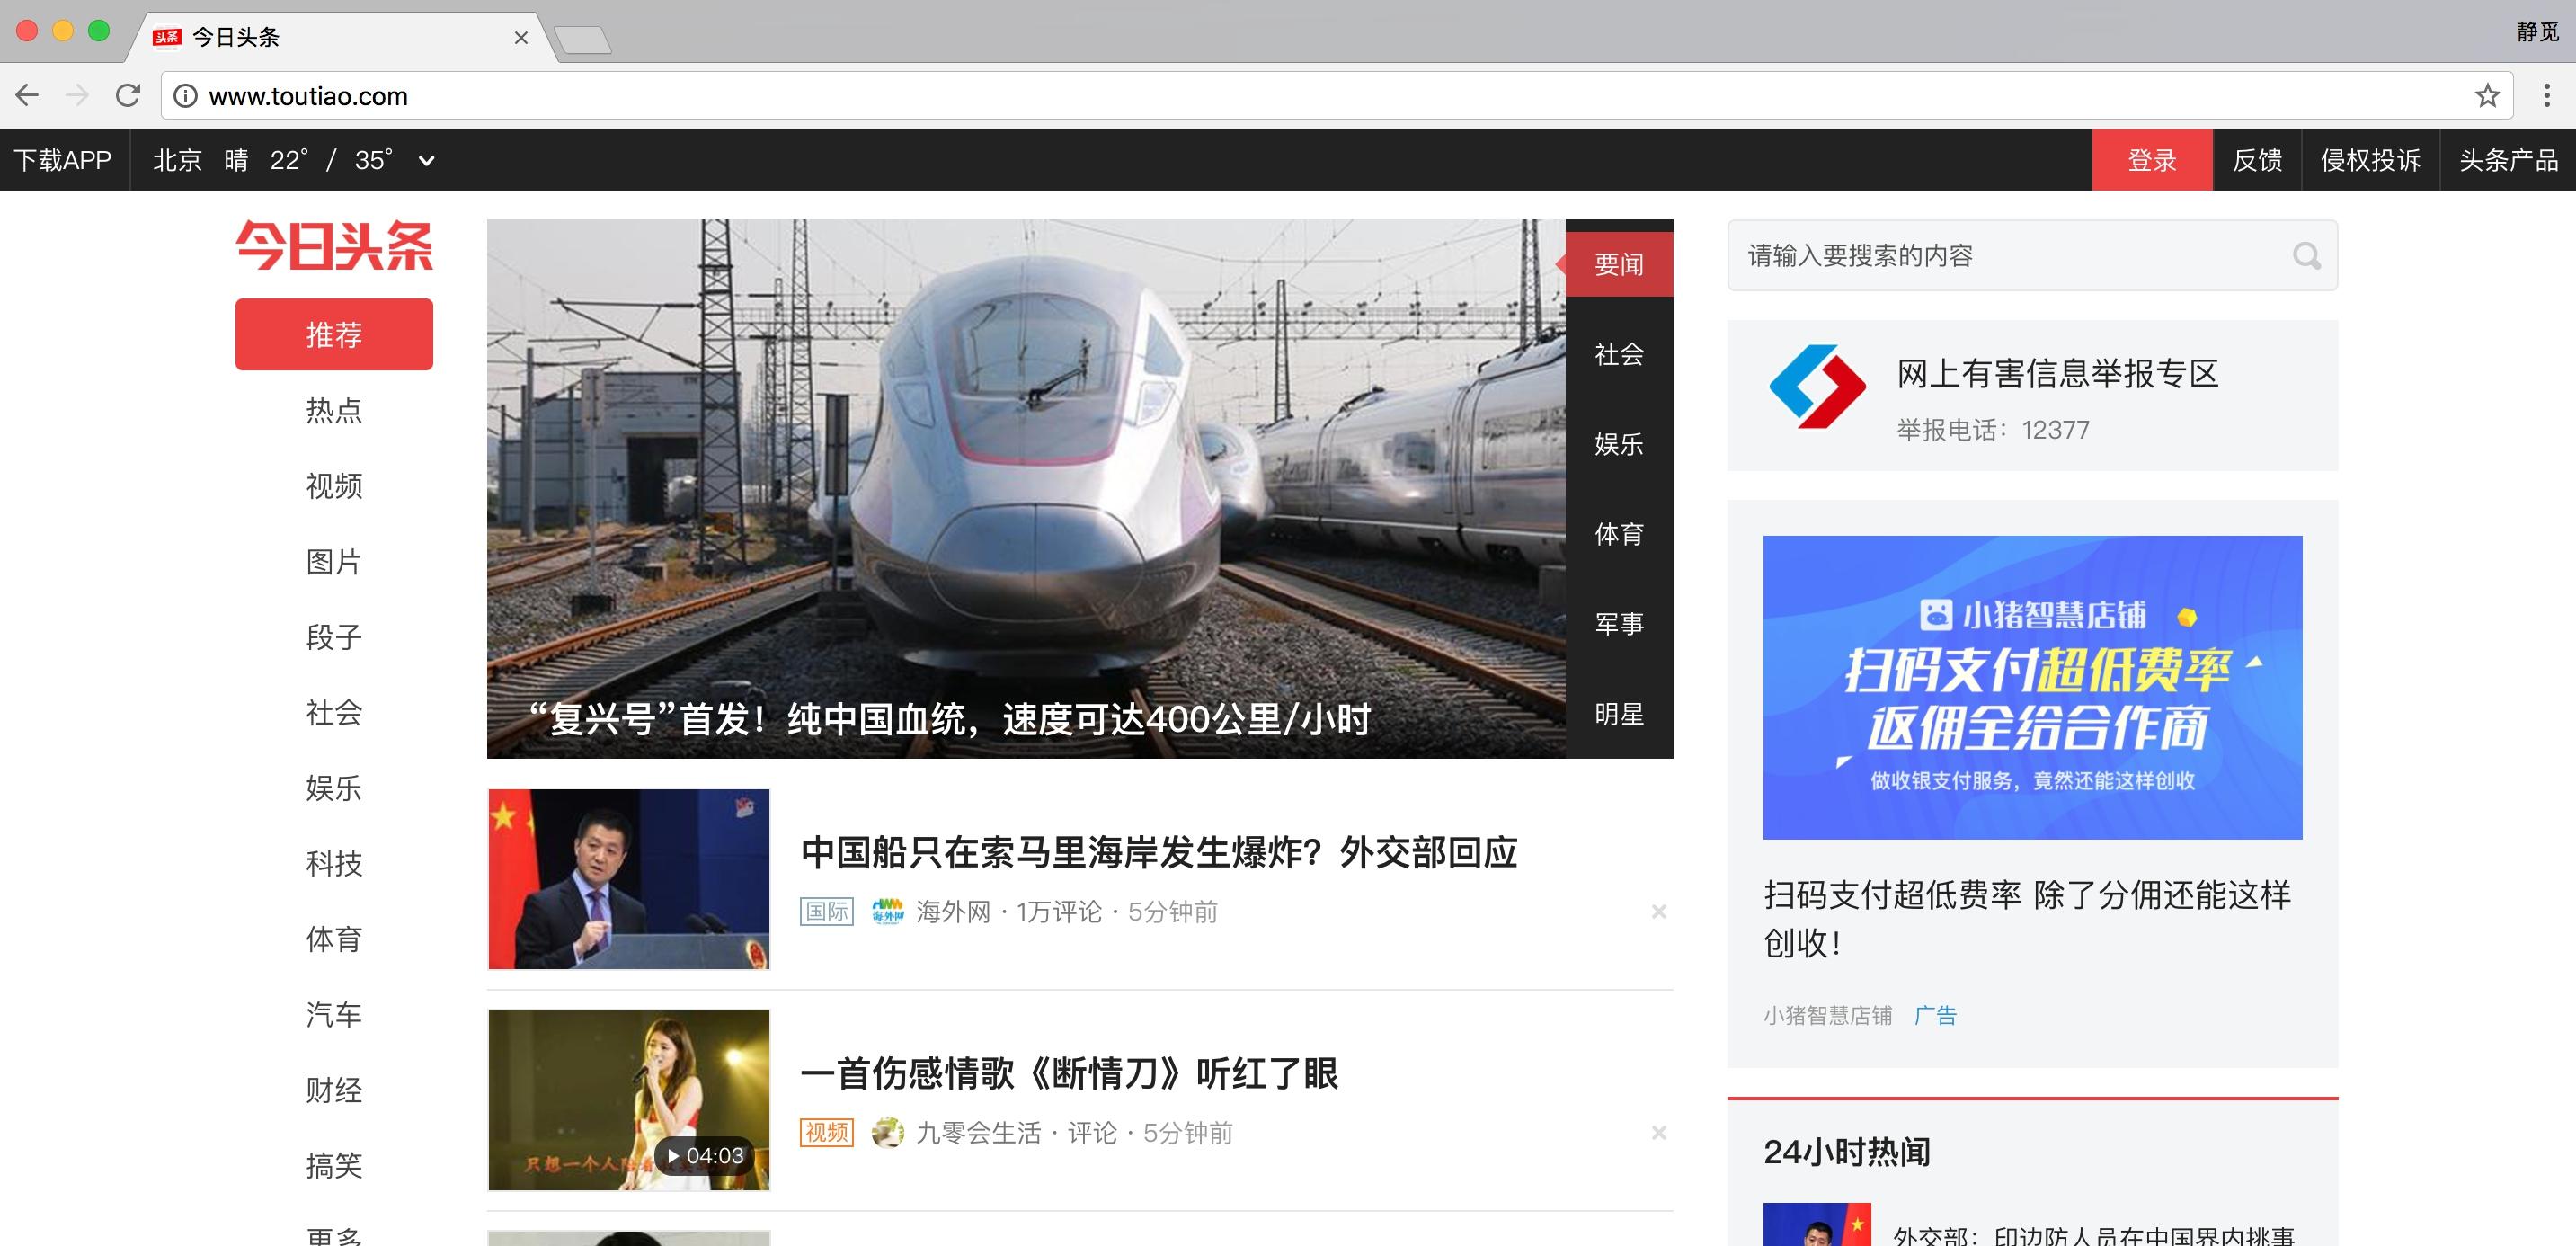Click the browser back arrow
Image resolution: width=2576 pixels, height=1246 pixels.
(x=27, y=95)
